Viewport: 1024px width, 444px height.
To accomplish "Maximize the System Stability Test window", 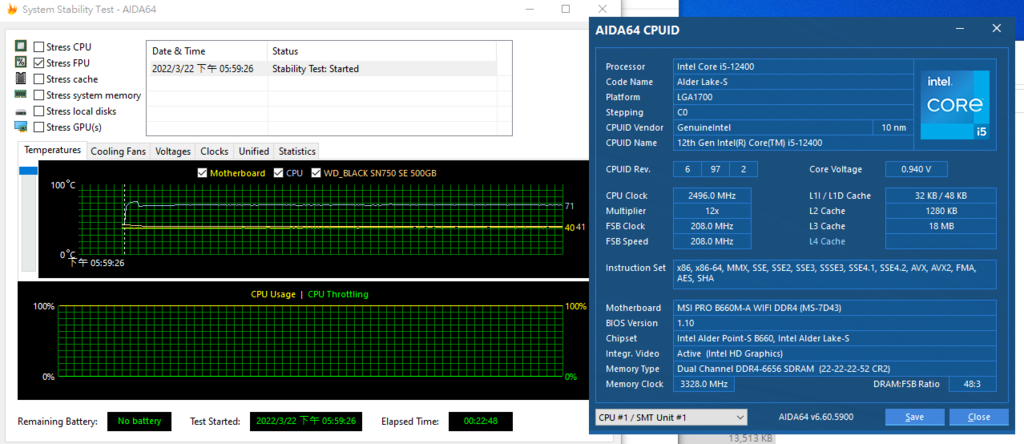I will pyautogui.click(x=566, y=9).
